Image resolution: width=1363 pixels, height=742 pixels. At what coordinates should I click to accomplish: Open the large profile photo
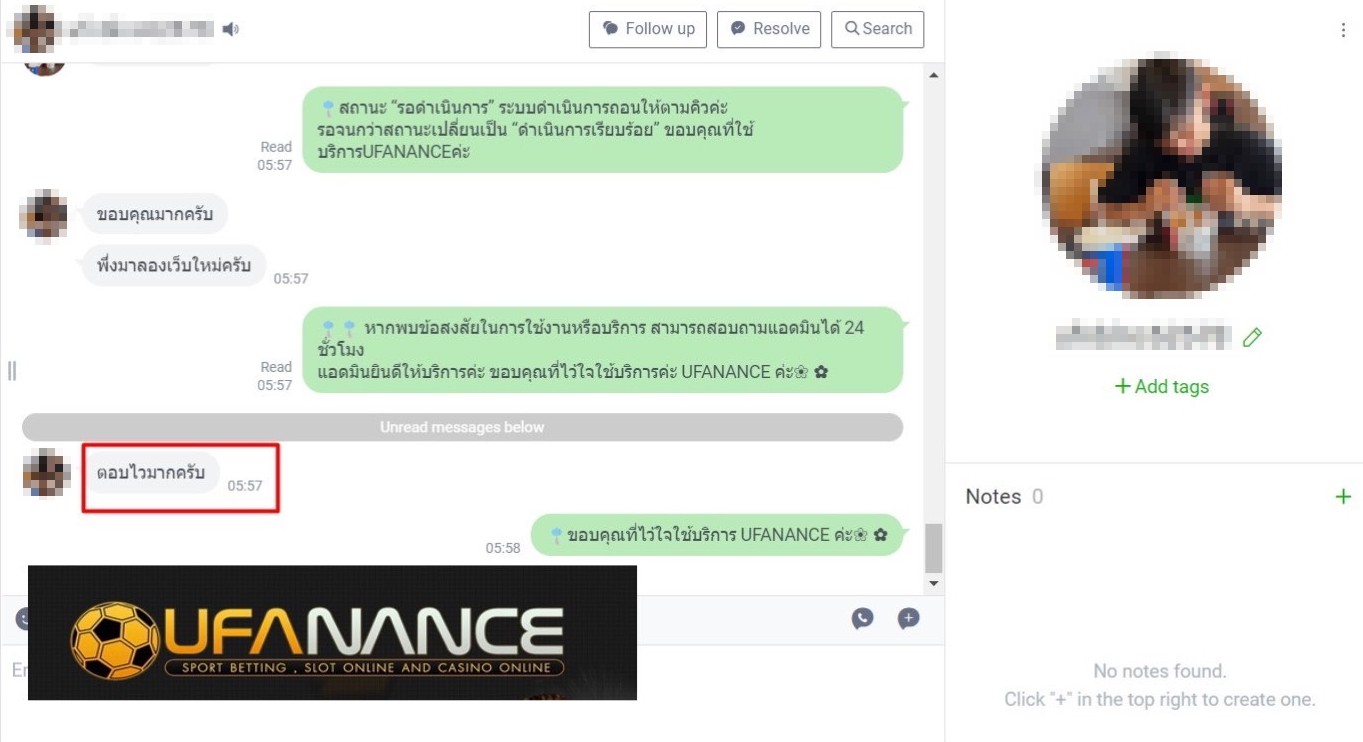pos(1161,176)
